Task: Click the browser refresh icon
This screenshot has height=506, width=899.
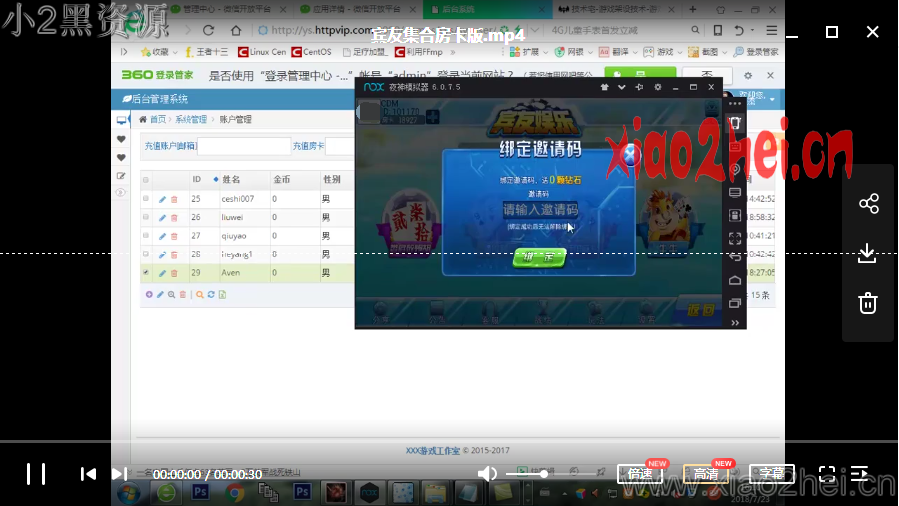Action: pos(209,30)
